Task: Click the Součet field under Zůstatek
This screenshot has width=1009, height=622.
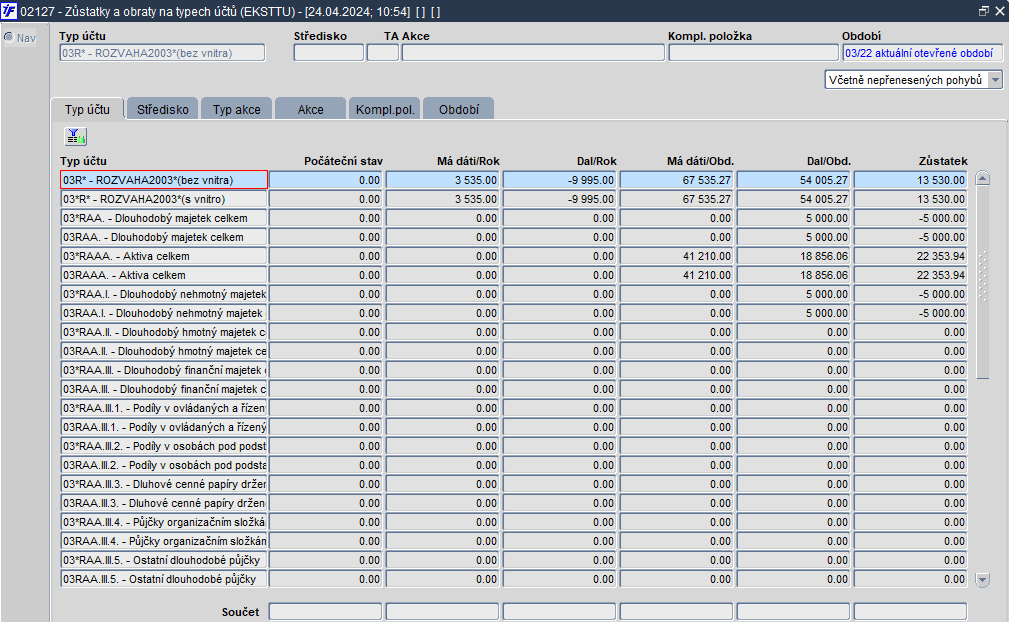Action: [x=911, y=611]
